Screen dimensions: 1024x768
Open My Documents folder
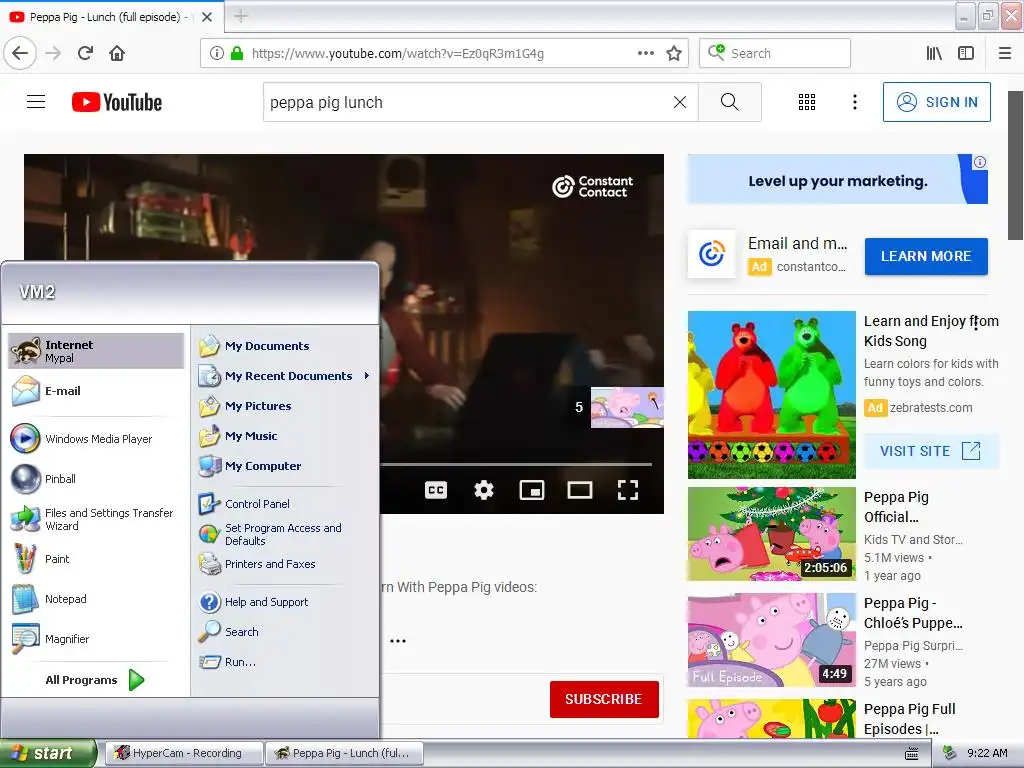point(285,345)
